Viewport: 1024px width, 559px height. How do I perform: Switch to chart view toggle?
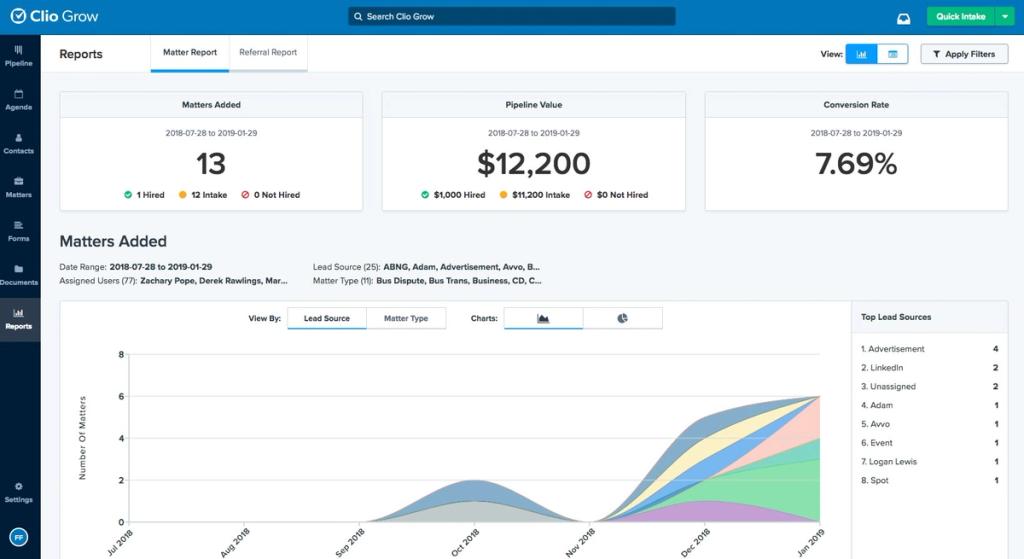click(861, 54)
